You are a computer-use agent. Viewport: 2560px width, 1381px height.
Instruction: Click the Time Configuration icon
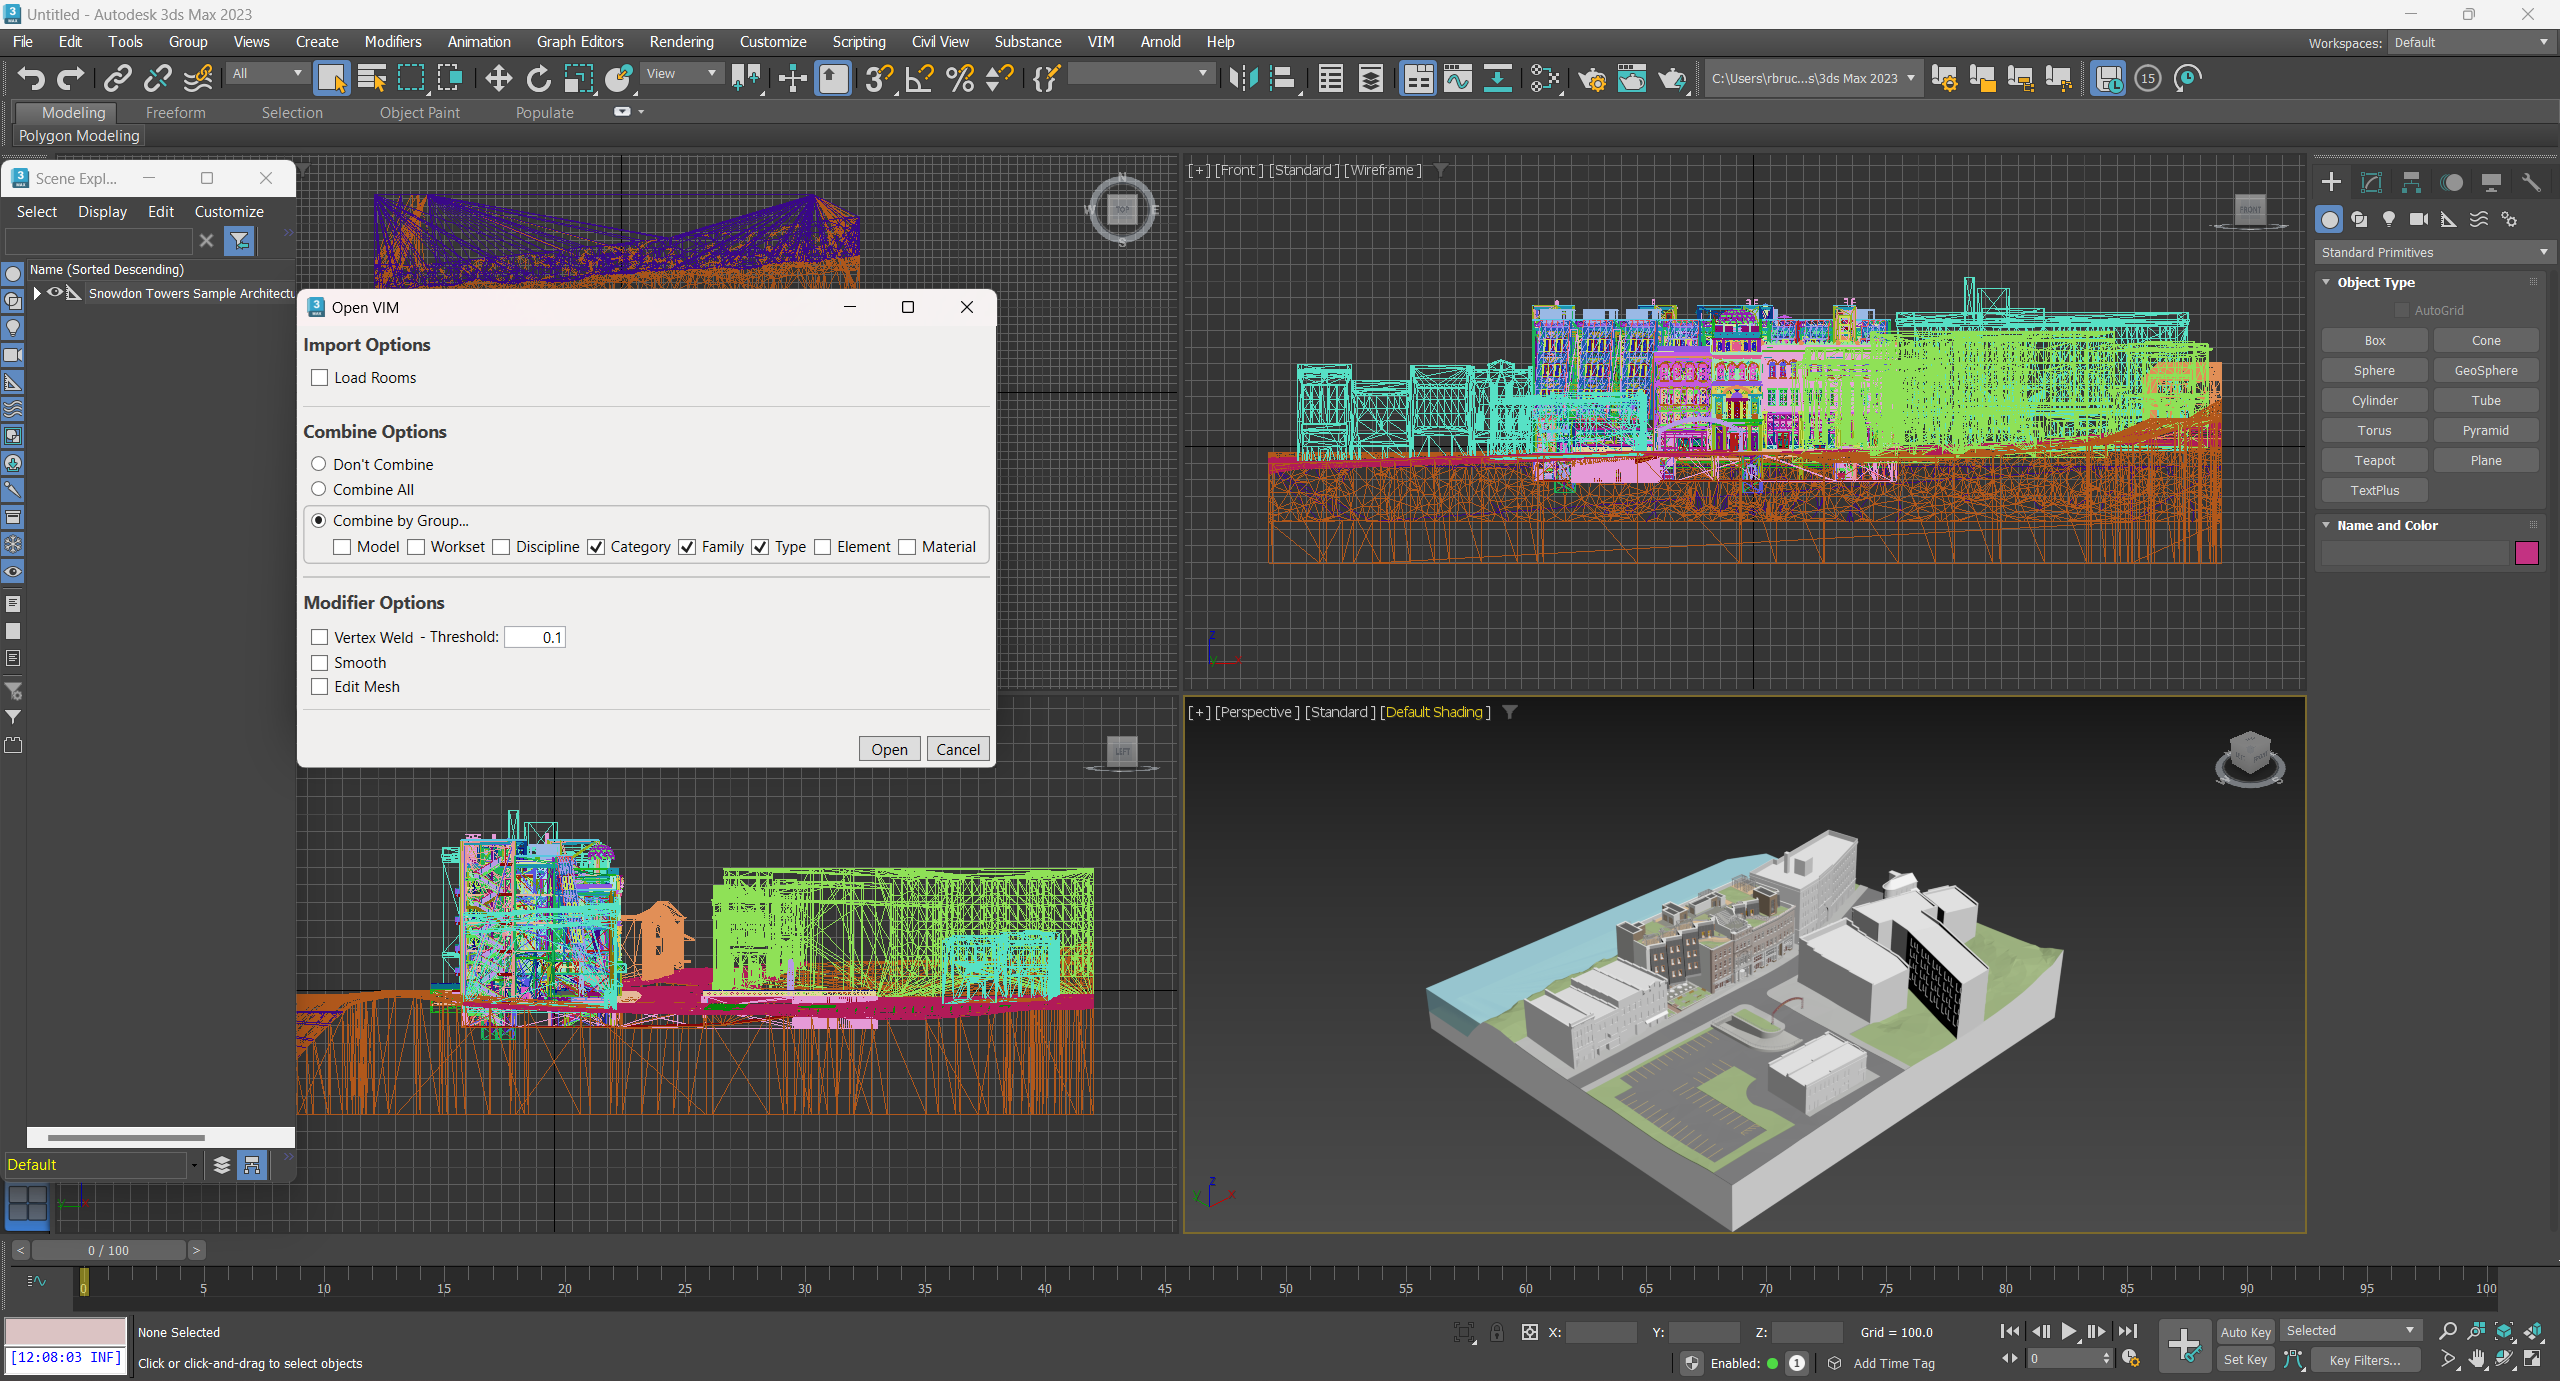(x=2131, y=1358)
